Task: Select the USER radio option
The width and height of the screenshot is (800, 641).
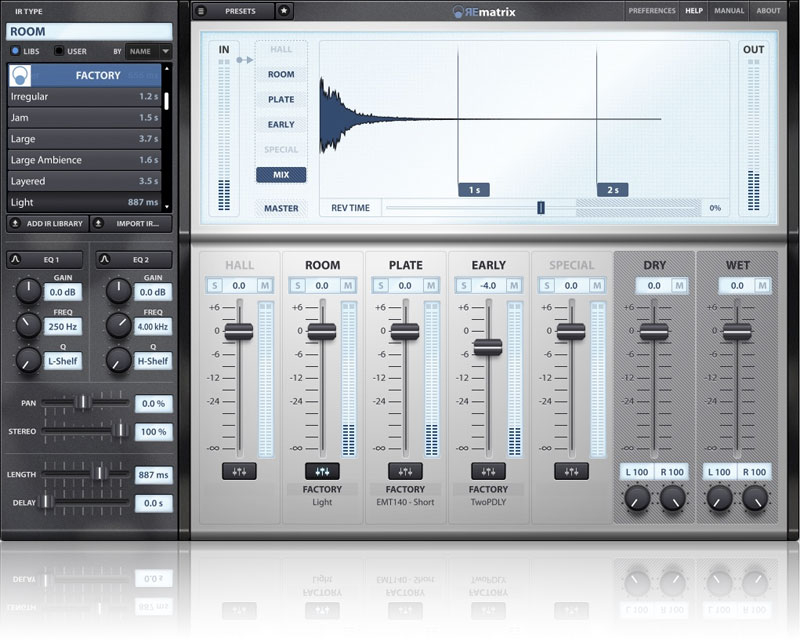Action: pos(59,51)
